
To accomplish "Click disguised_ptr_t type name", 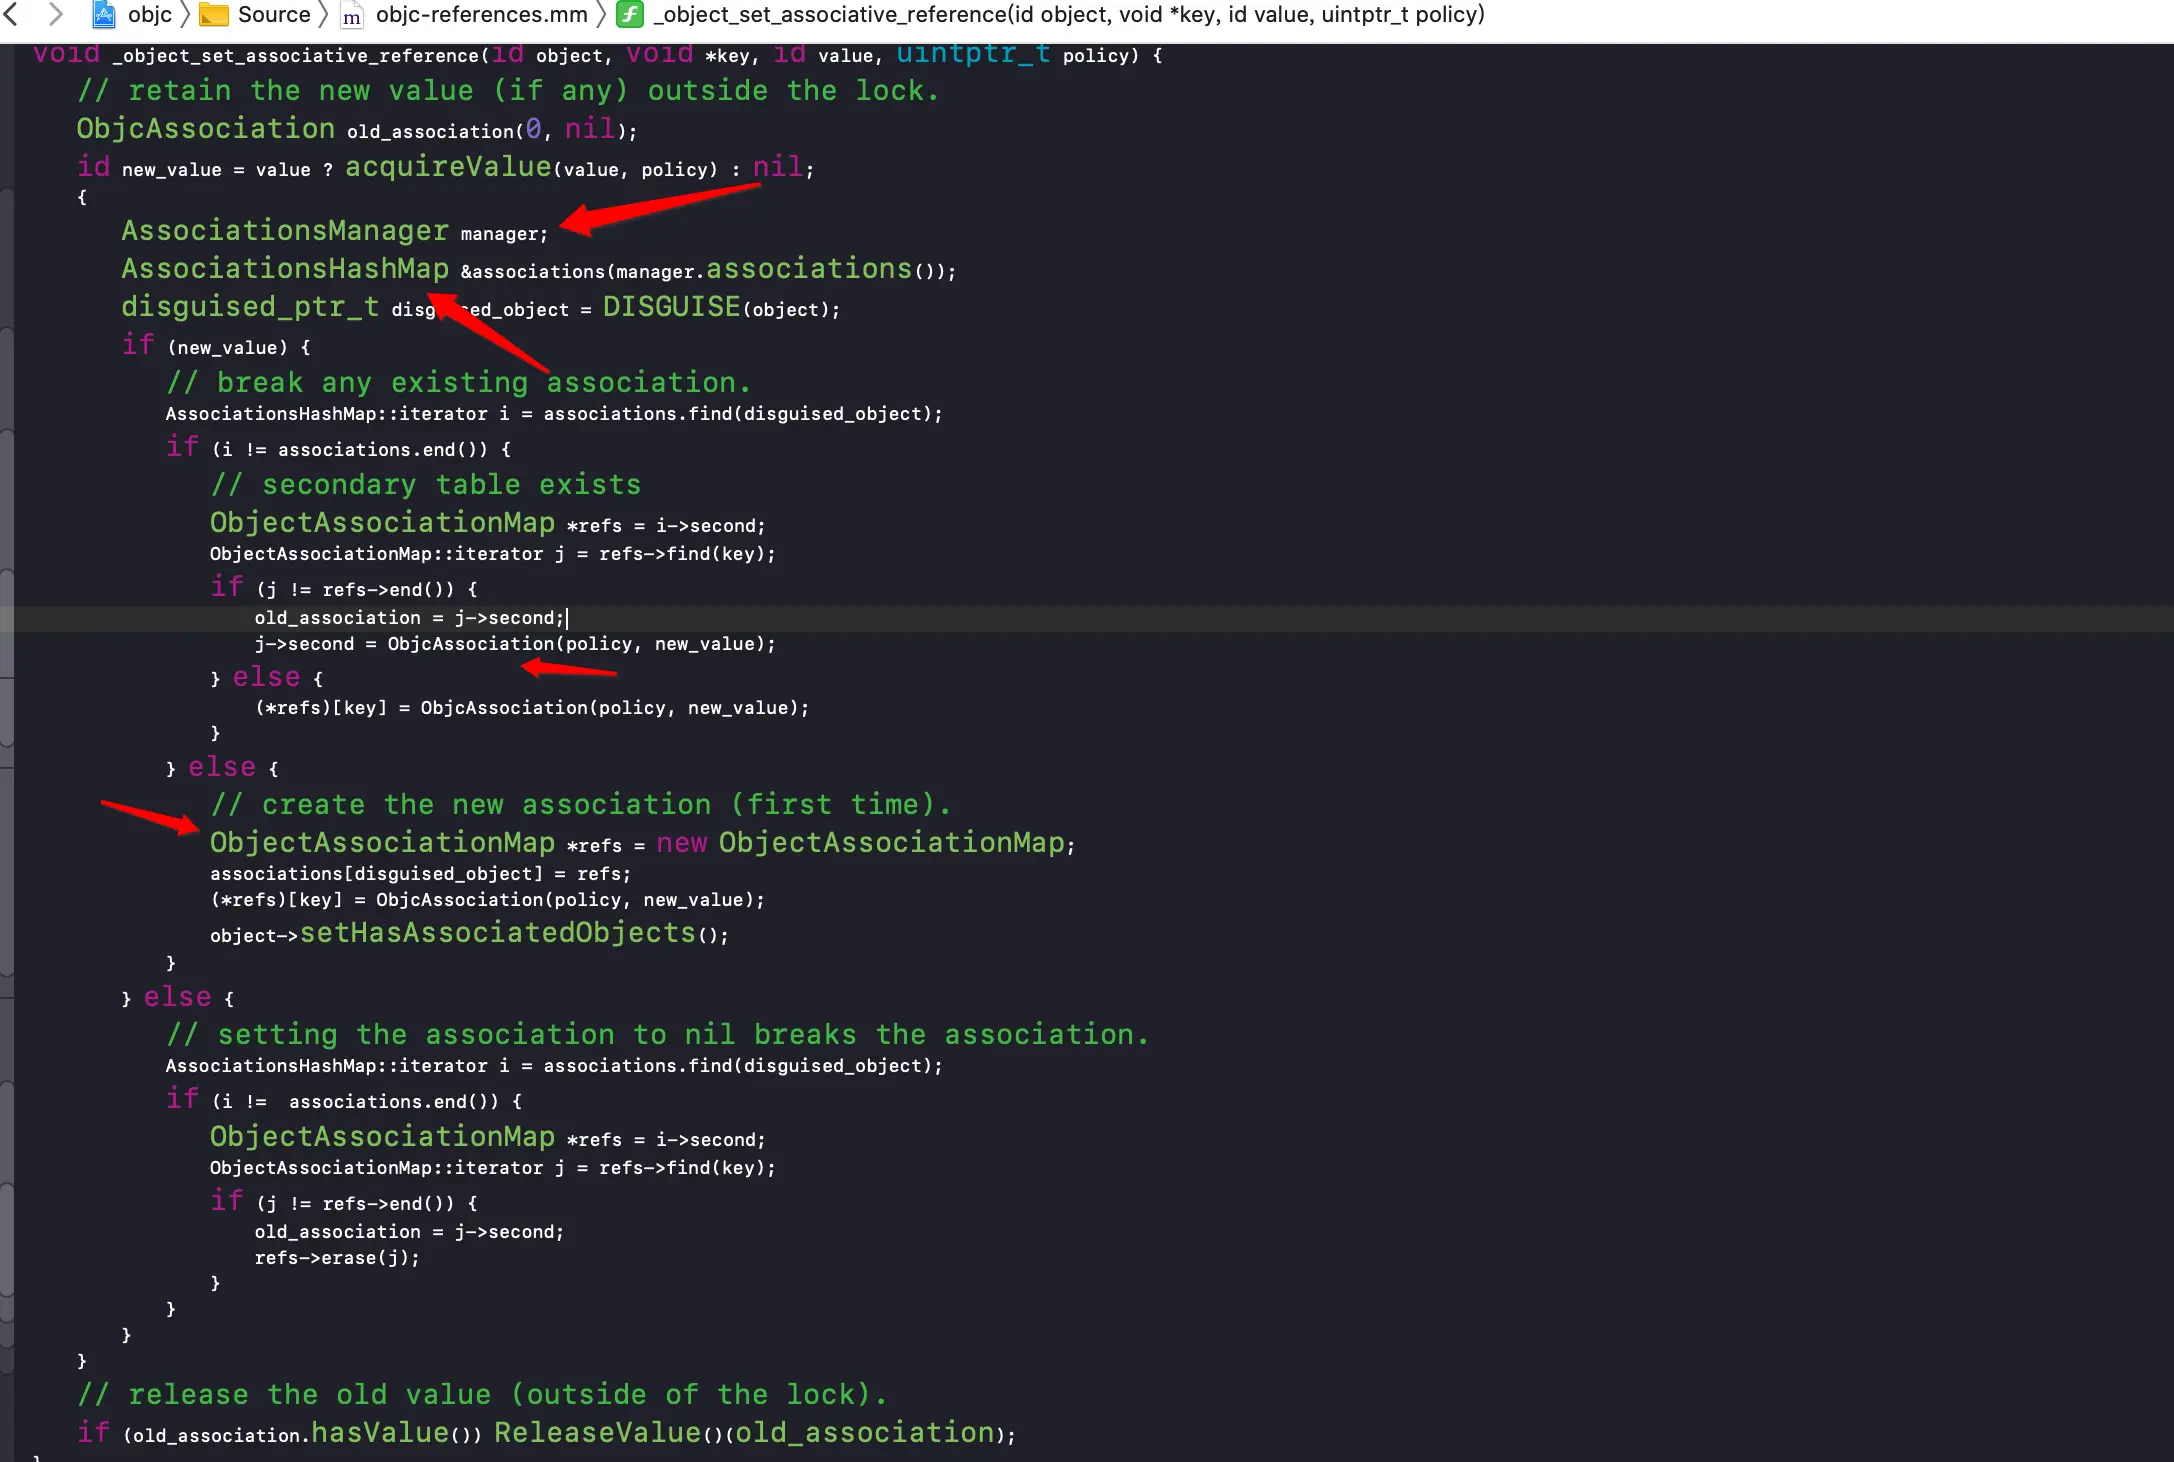I will (x=250, y=307).
